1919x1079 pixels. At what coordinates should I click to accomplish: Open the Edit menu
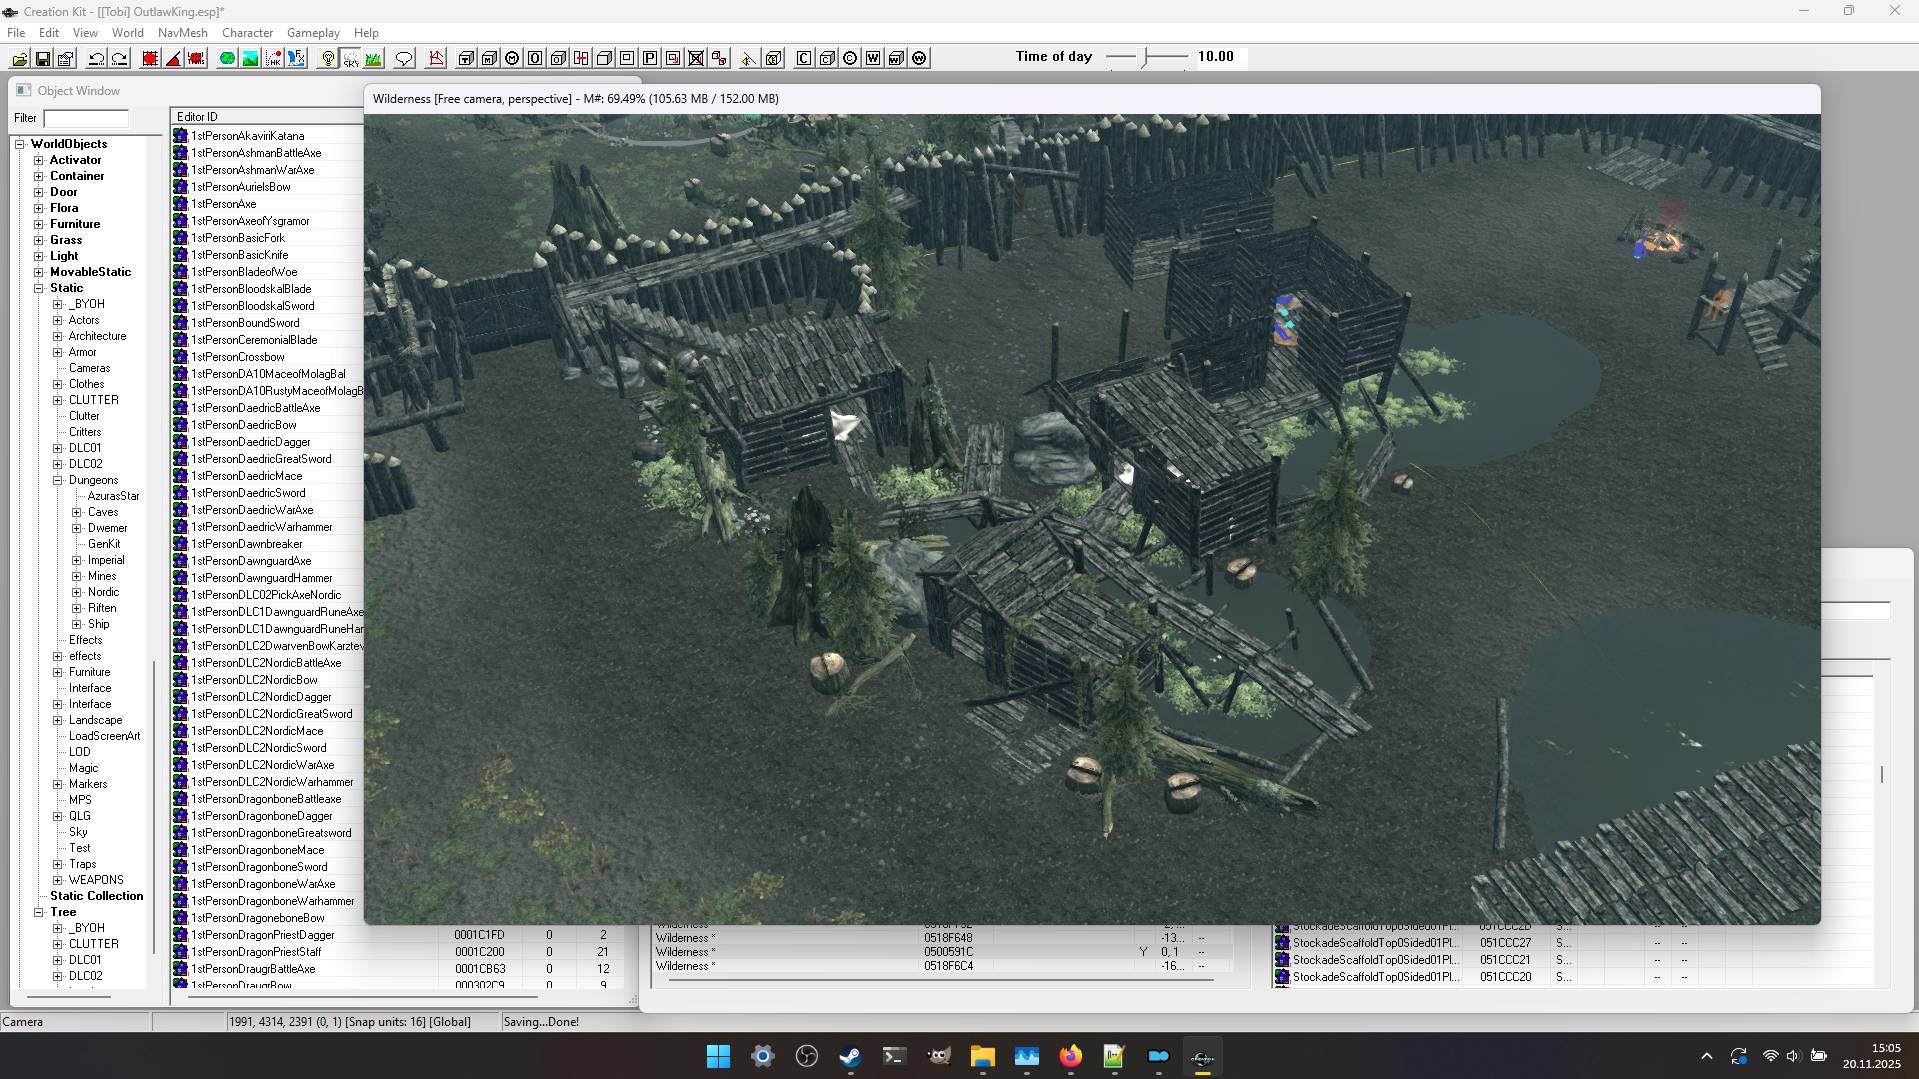[x=49, y=33]
